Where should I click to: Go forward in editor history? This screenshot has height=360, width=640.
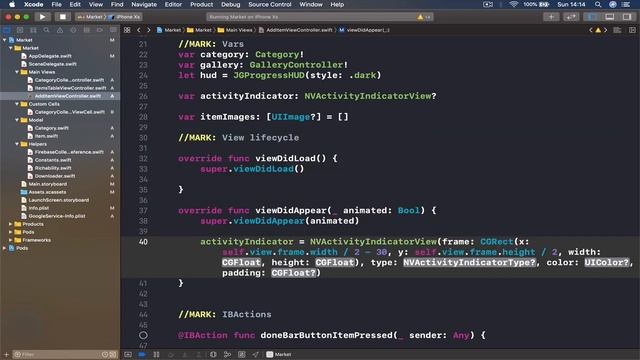pos(149,30)
